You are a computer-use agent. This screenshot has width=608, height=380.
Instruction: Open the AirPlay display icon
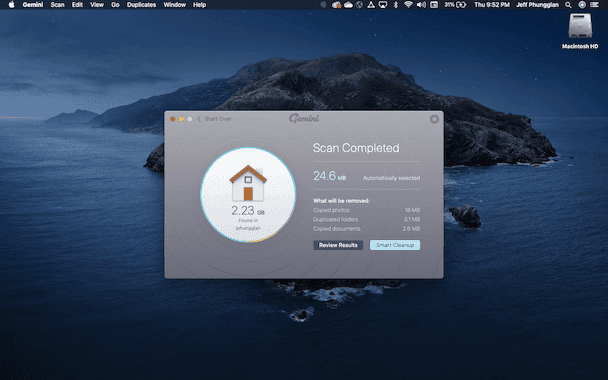click(x=383, y=5)
